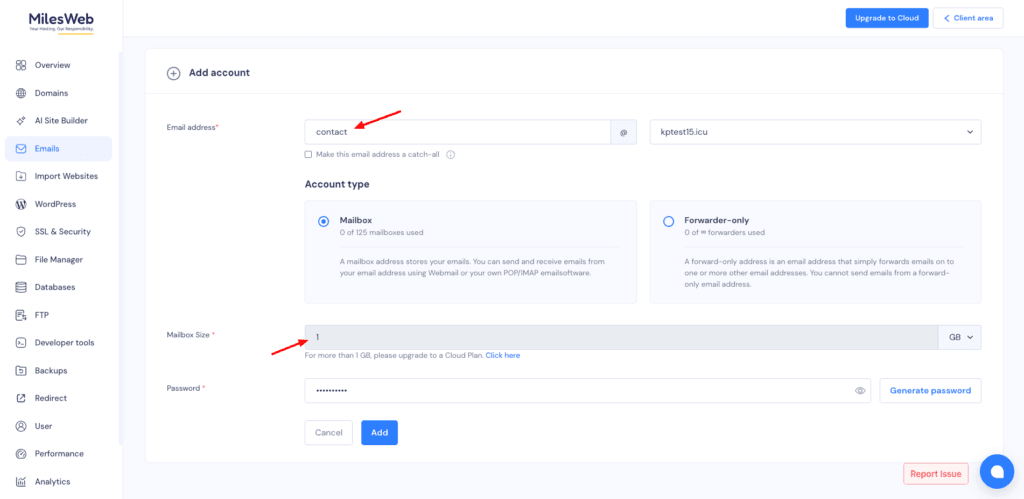Click the Redirect arrow icon
This screenshot has width=1024, height=499.
pos(21,398)
